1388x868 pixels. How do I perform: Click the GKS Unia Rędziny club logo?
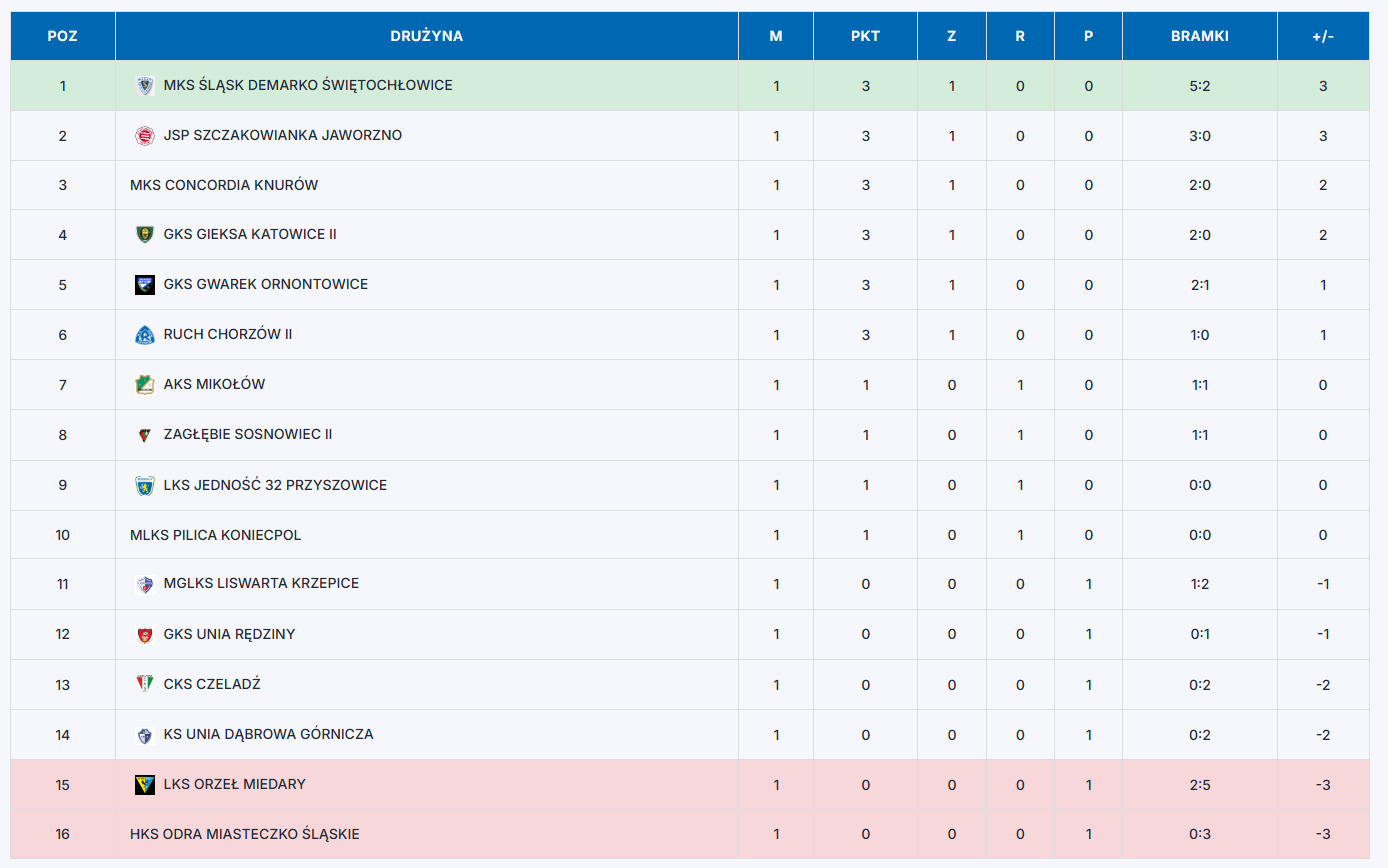click(x=145, y=635)
